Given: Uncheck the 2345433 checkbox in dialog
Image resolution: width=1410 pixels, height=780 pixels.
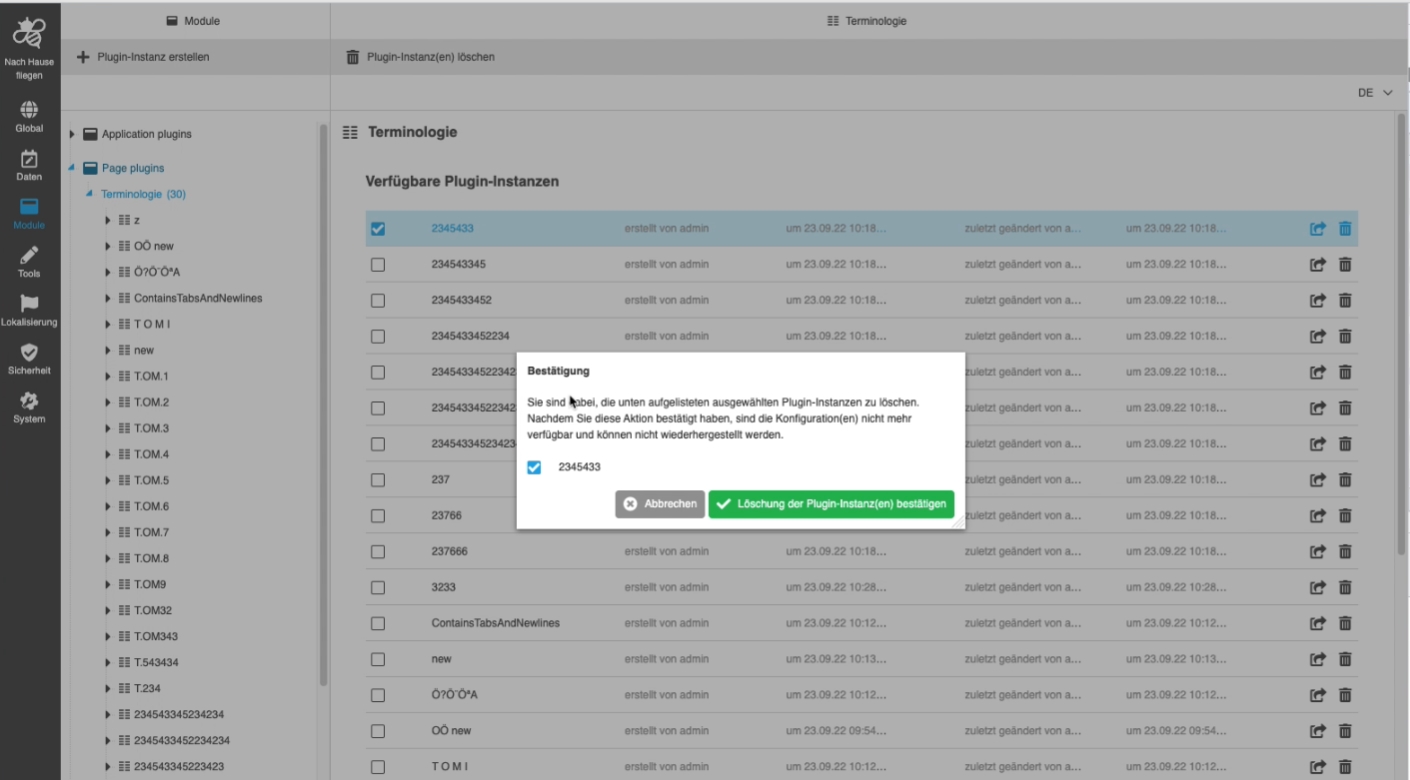Looking at the screenshot, I should click(x=534, y=467).
